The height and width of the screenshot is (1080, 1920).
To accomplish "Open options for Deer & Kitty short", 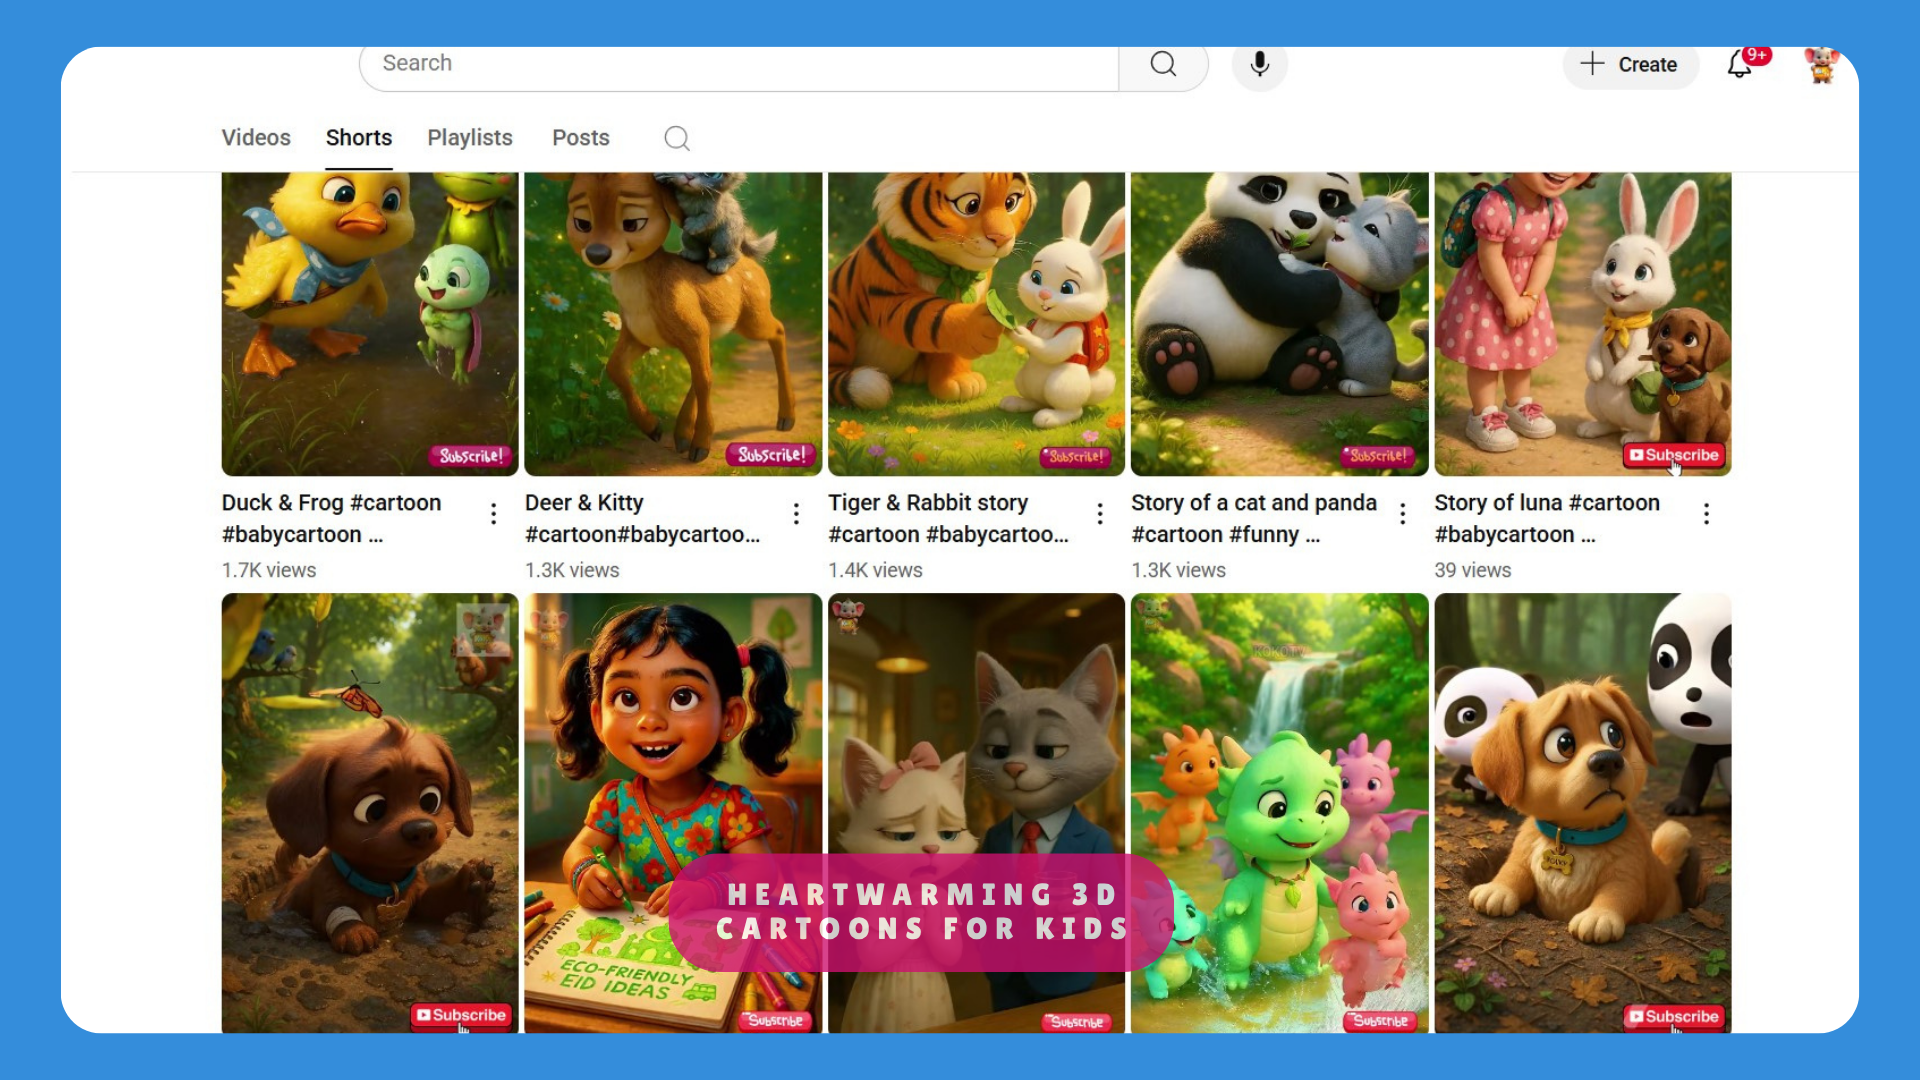I will point(796,514).
